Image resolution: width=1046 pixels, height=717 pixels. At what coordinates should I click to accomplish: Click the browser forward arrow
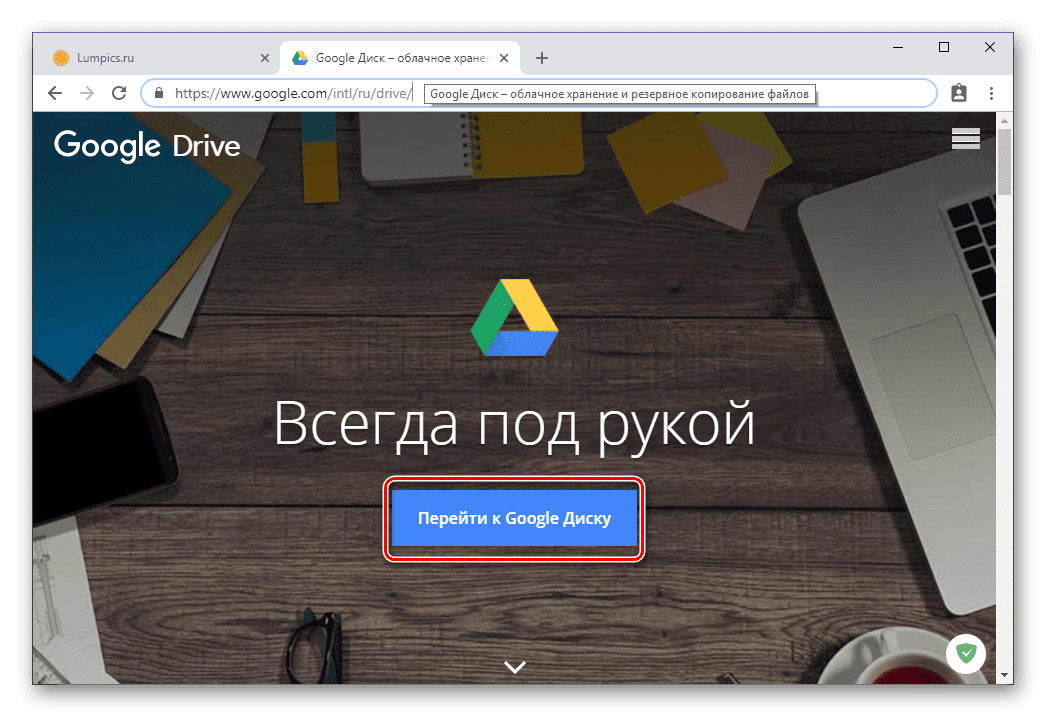pyautogui.click(x=87, y=93)
